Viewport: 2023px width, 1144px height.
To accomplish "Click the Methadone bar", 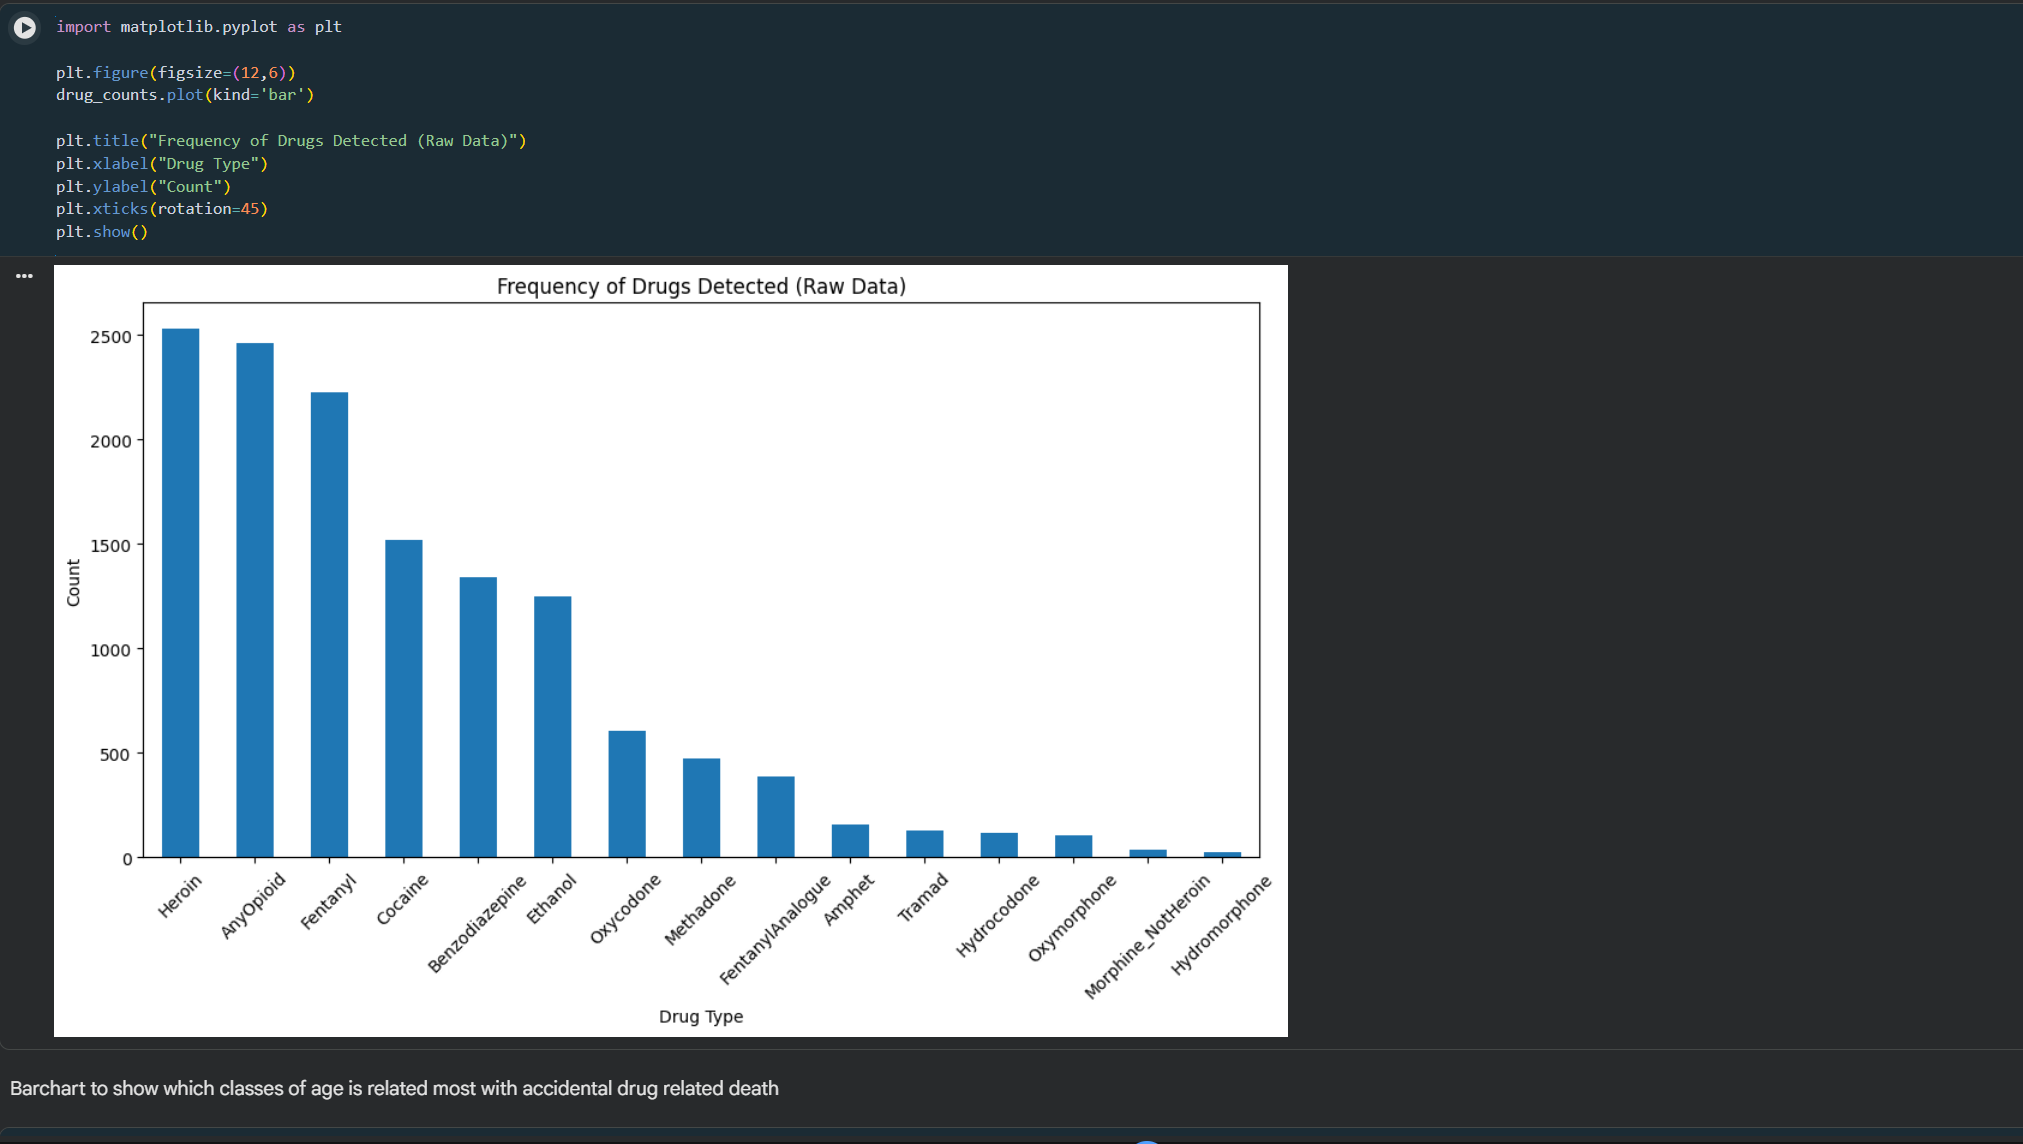I will click(x=701, y=808).
